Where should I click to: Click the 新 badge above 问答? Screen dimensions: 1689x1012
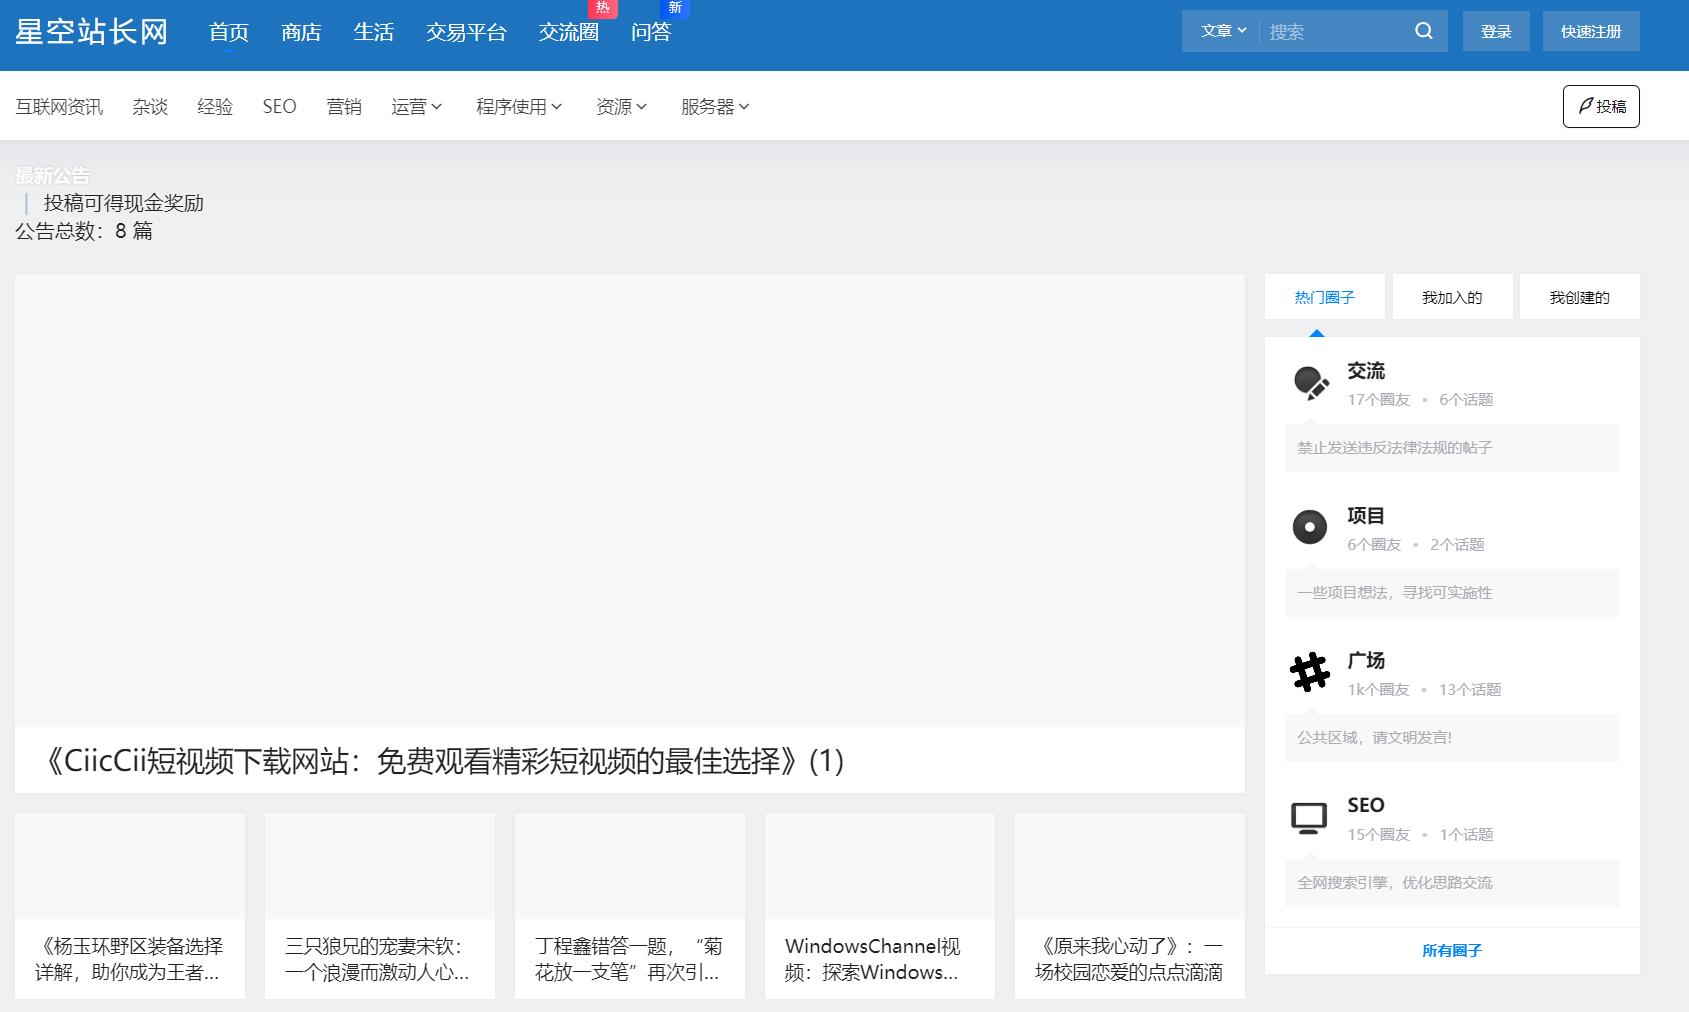click(x=675, y=8)
